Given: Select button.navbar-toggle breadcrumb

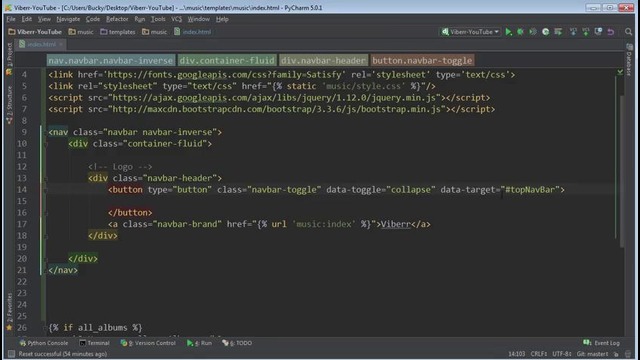Looking at the screenshot, I should pos(422,60).
